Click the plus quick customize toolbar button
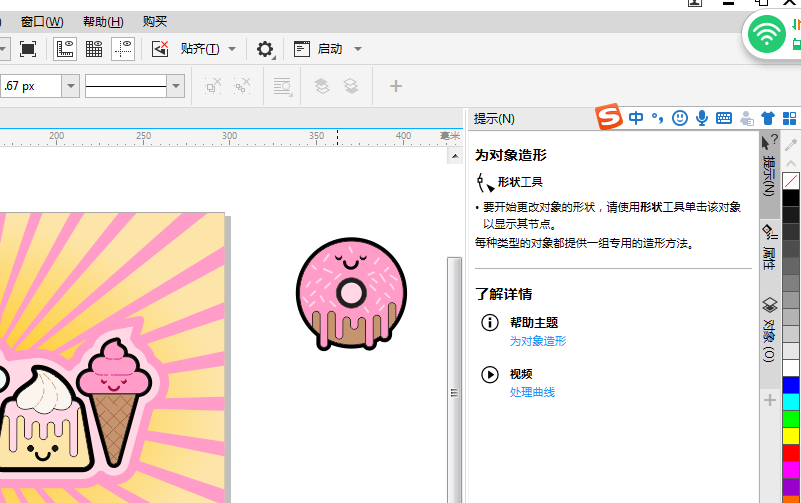The image size is (801, 503). pos(395,86)
